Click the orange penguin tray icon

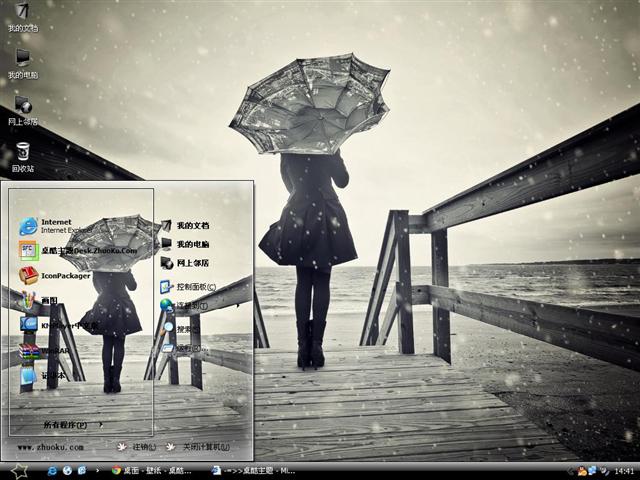582,471
